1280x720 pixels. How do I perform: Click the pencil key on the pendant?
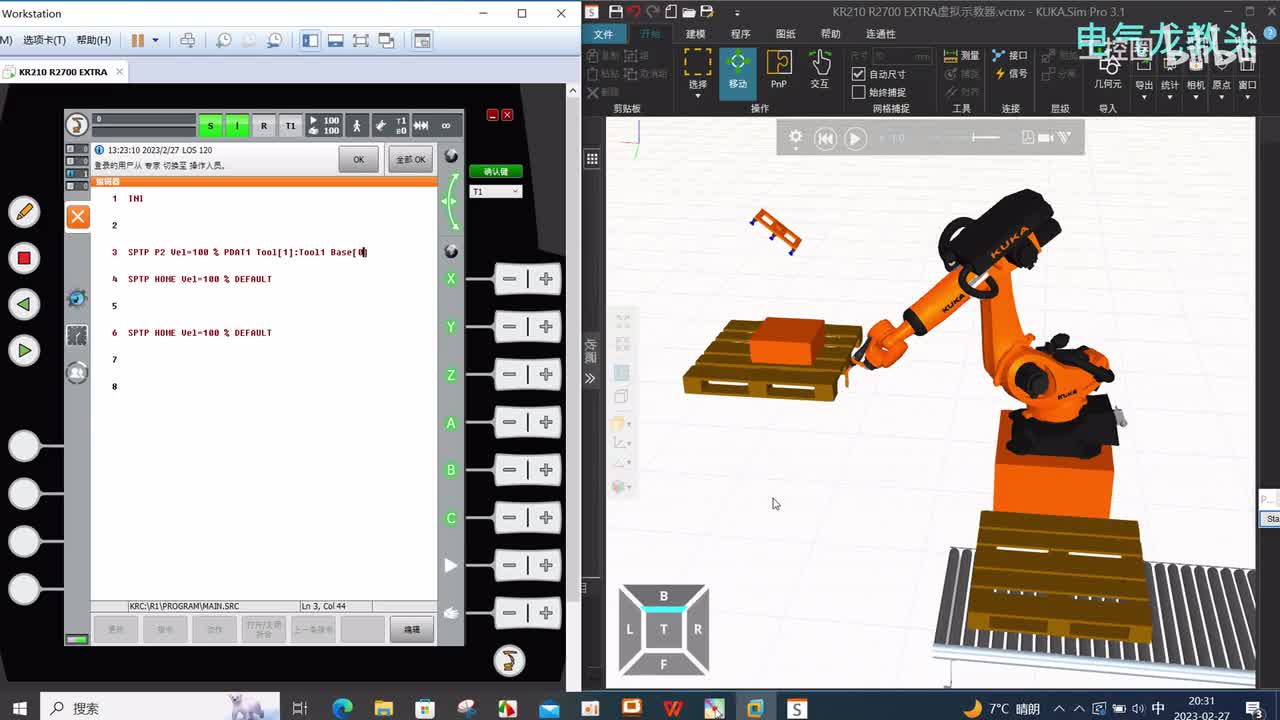(x=24, y=212)
